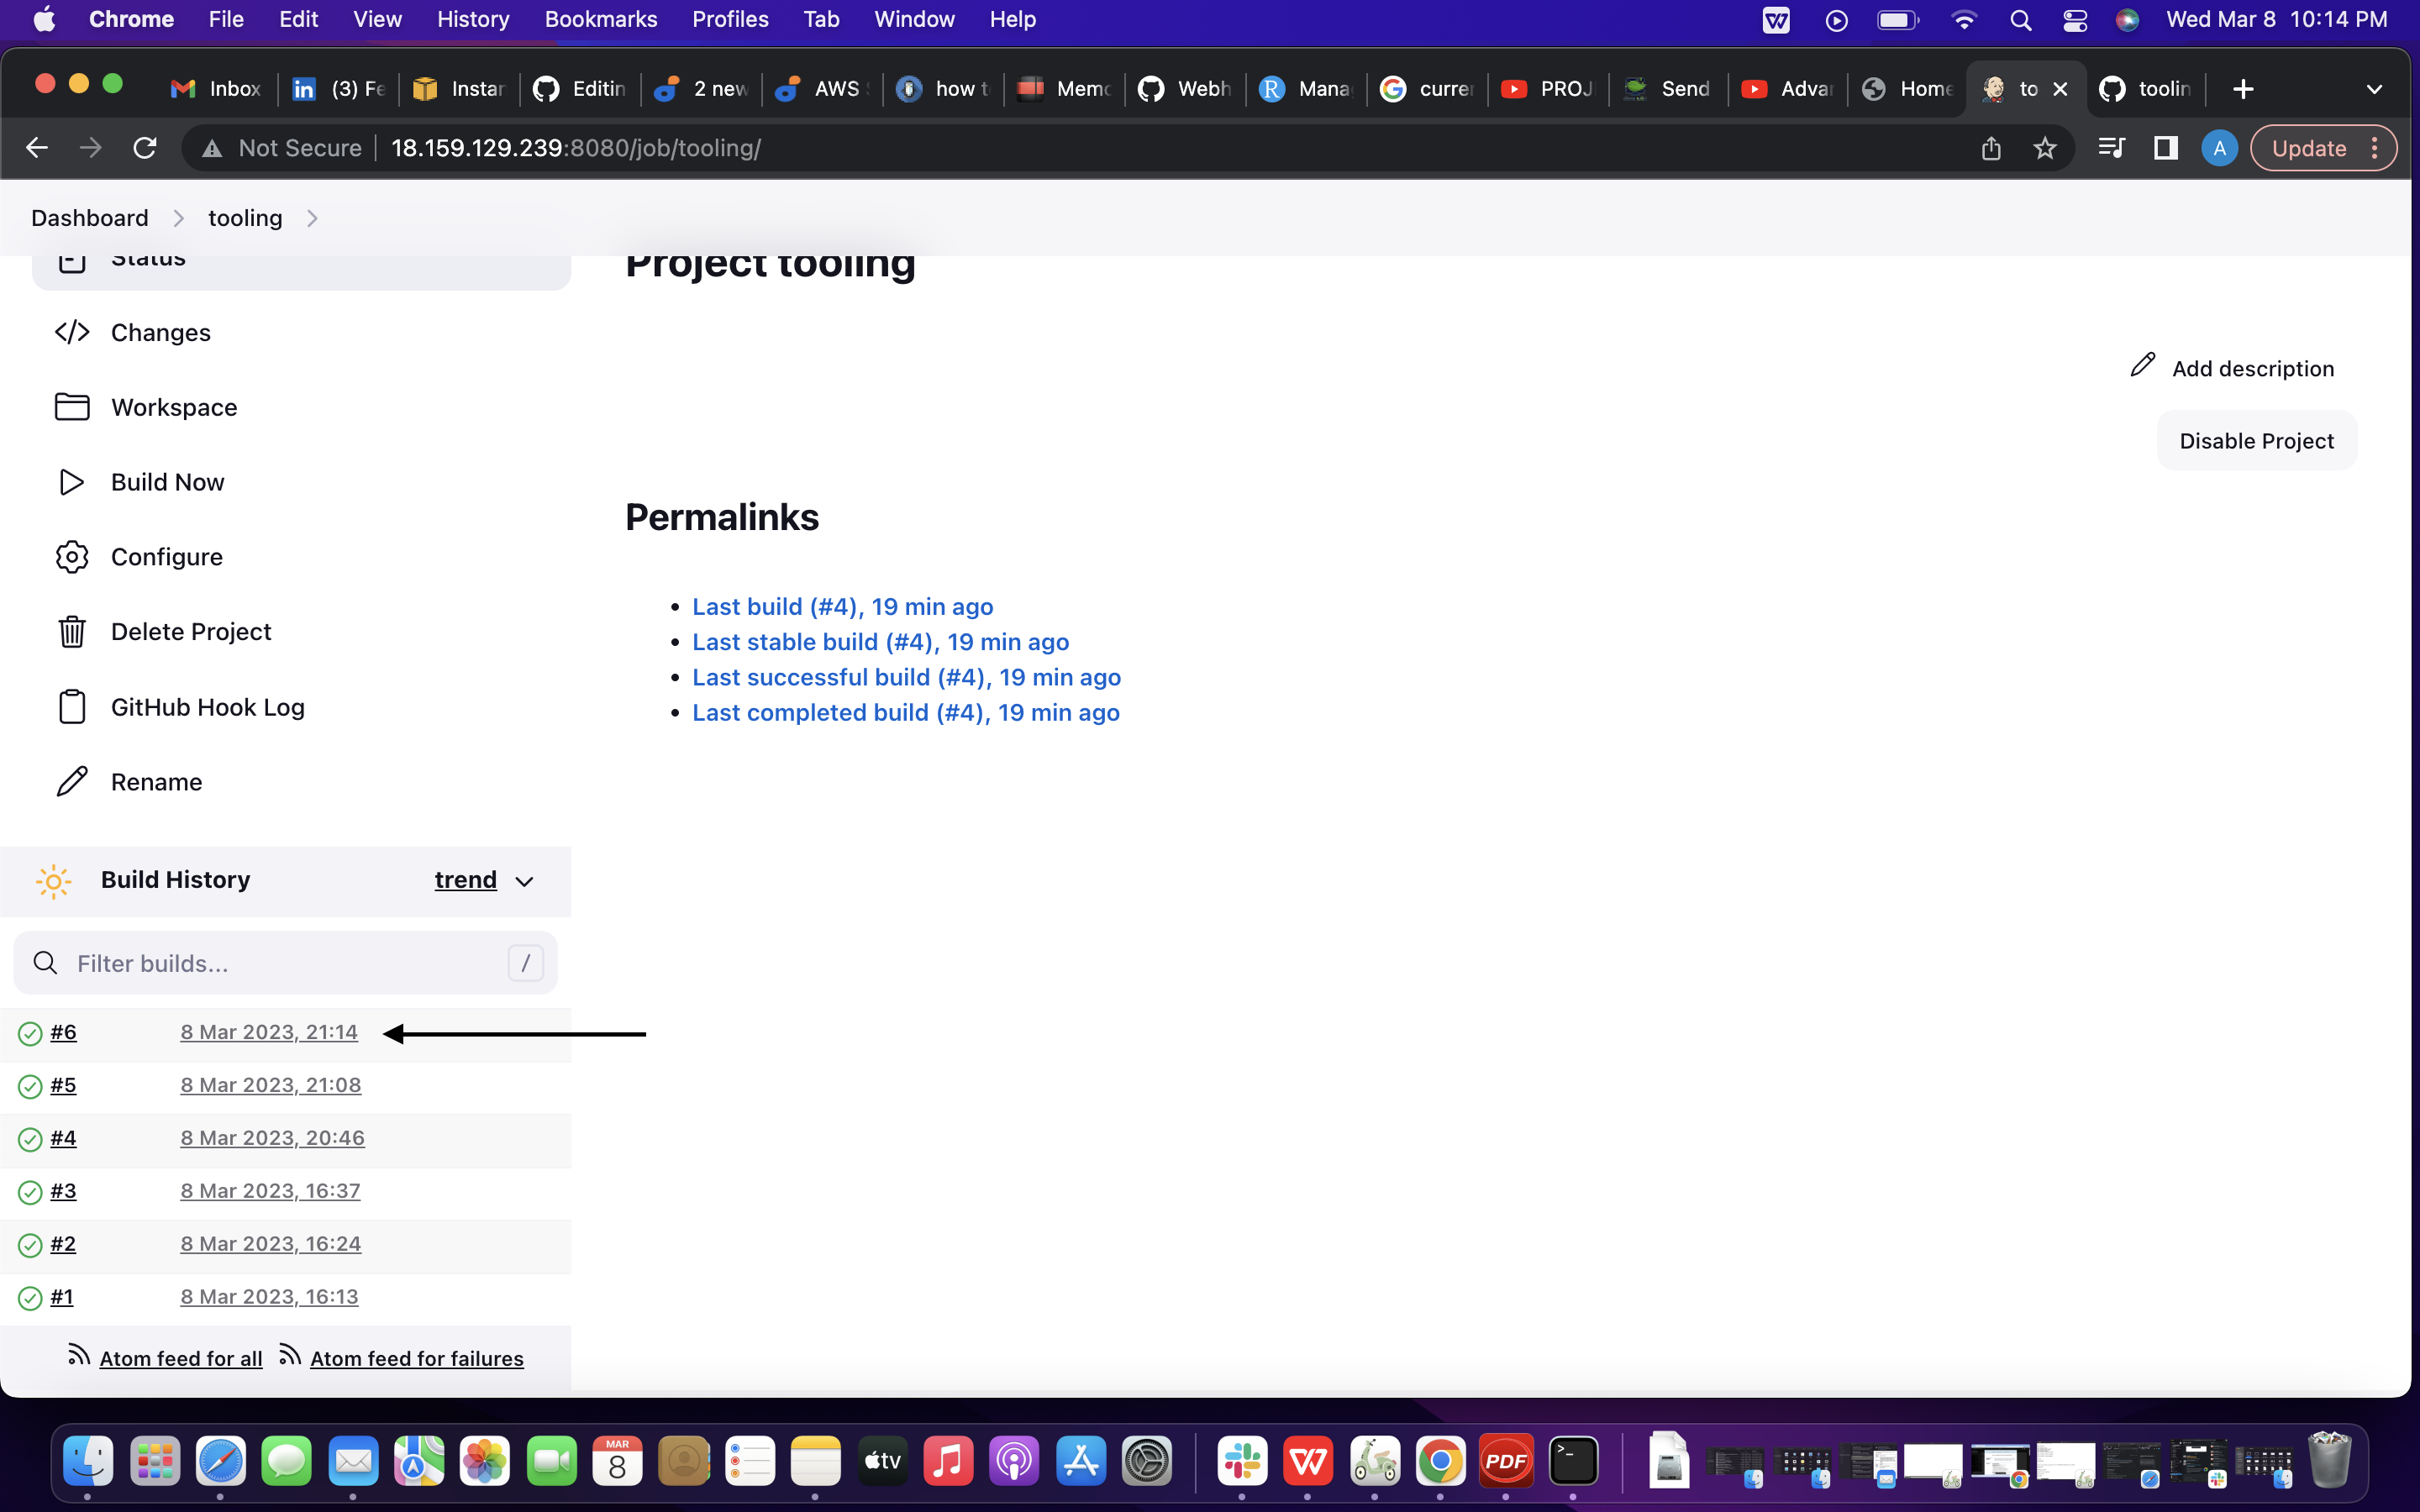Open the Workspace folder view

coord(173,407)
